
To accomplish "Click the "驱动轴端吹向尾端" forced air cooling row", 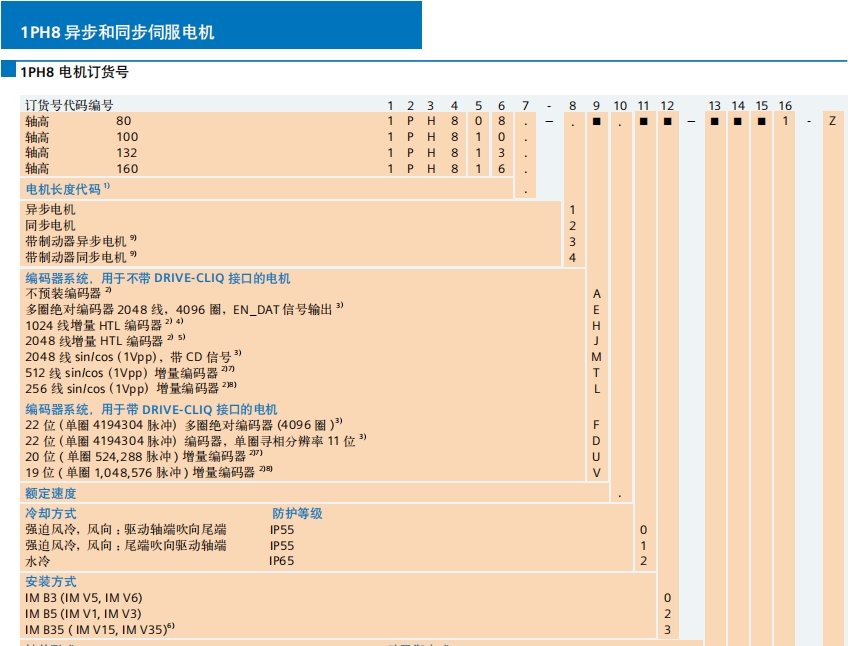I will point(126,529).
